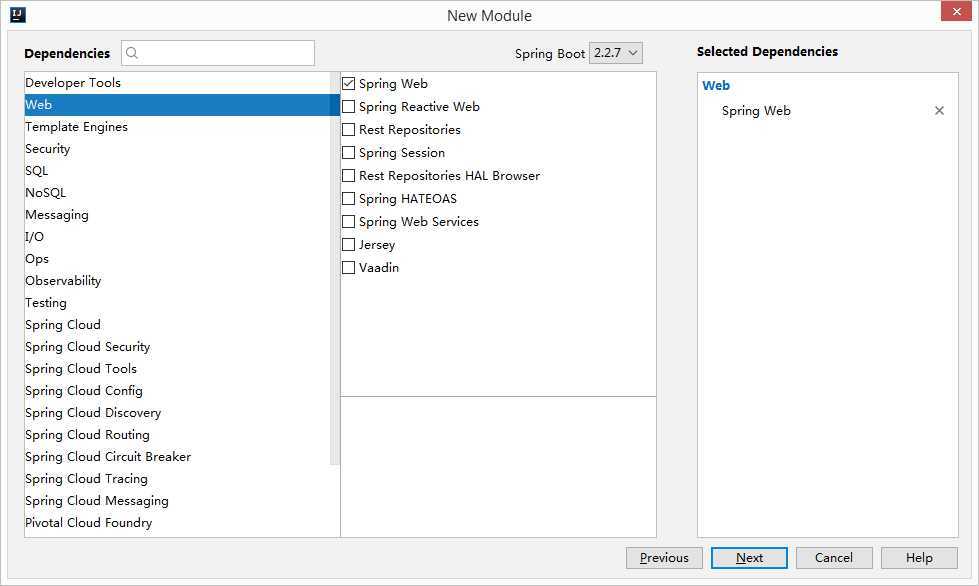This screenshot has width=979, height=586.
Task: Open the Spring Boot version dropdown
Action: click(616, 53)
